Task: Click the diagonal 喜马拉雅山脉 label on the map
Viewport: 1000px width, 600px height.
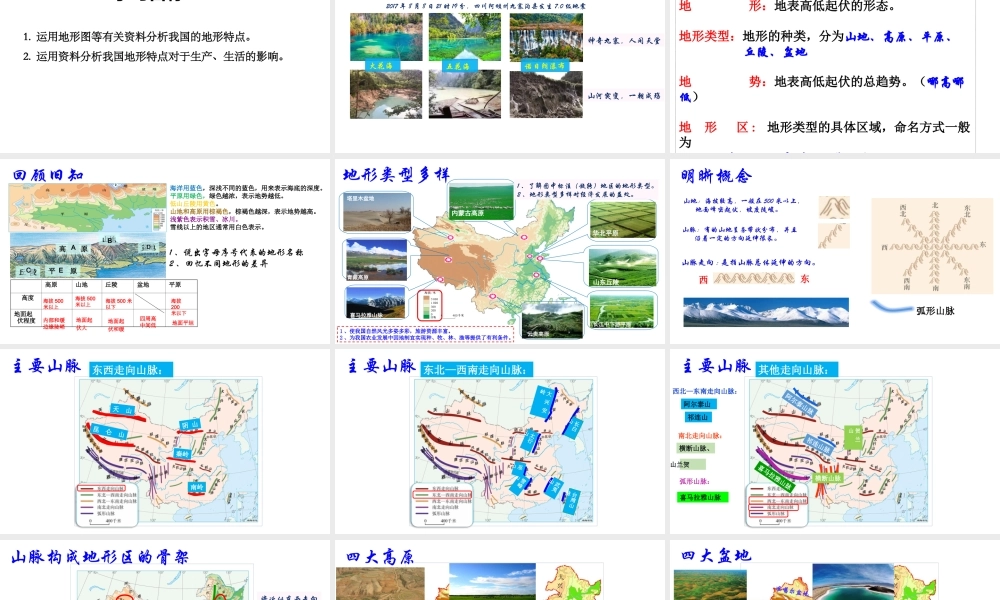Action: click(x=774, y=476)
